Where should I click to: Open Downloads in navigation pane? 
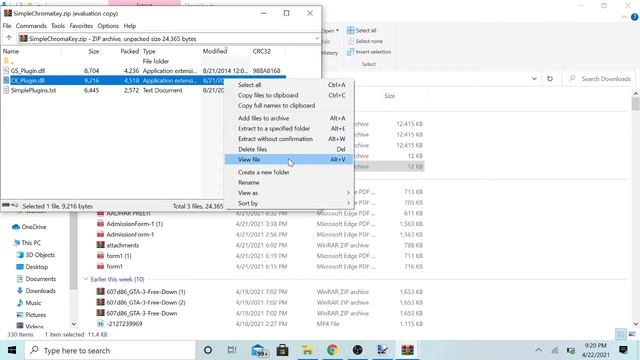coord(36,291)
